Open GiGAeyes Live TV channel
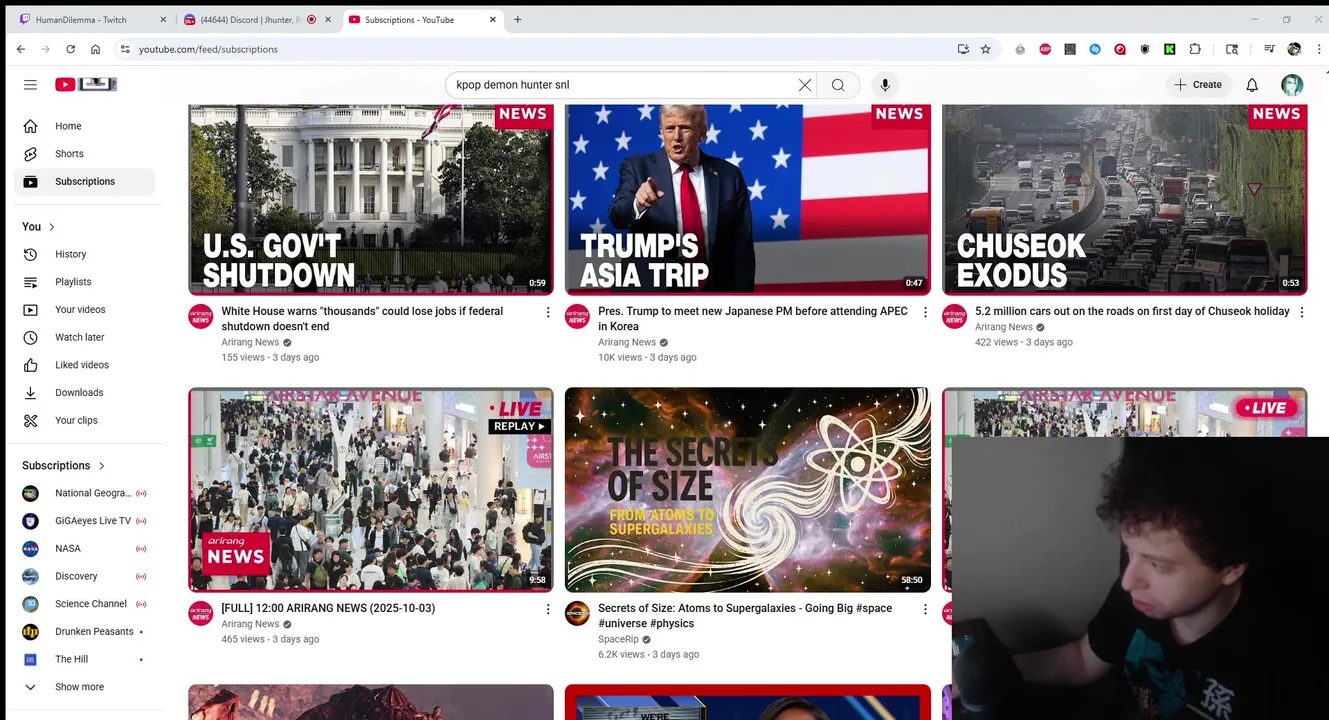 click(x=85, y=521)
